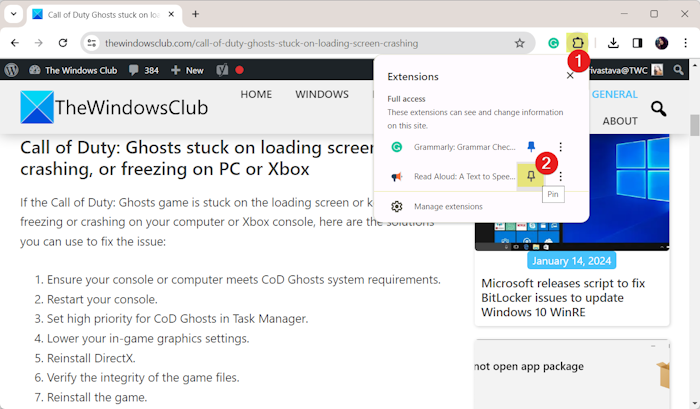
Task: Unpin Grammarly extension
Action: tap(531, 146)
